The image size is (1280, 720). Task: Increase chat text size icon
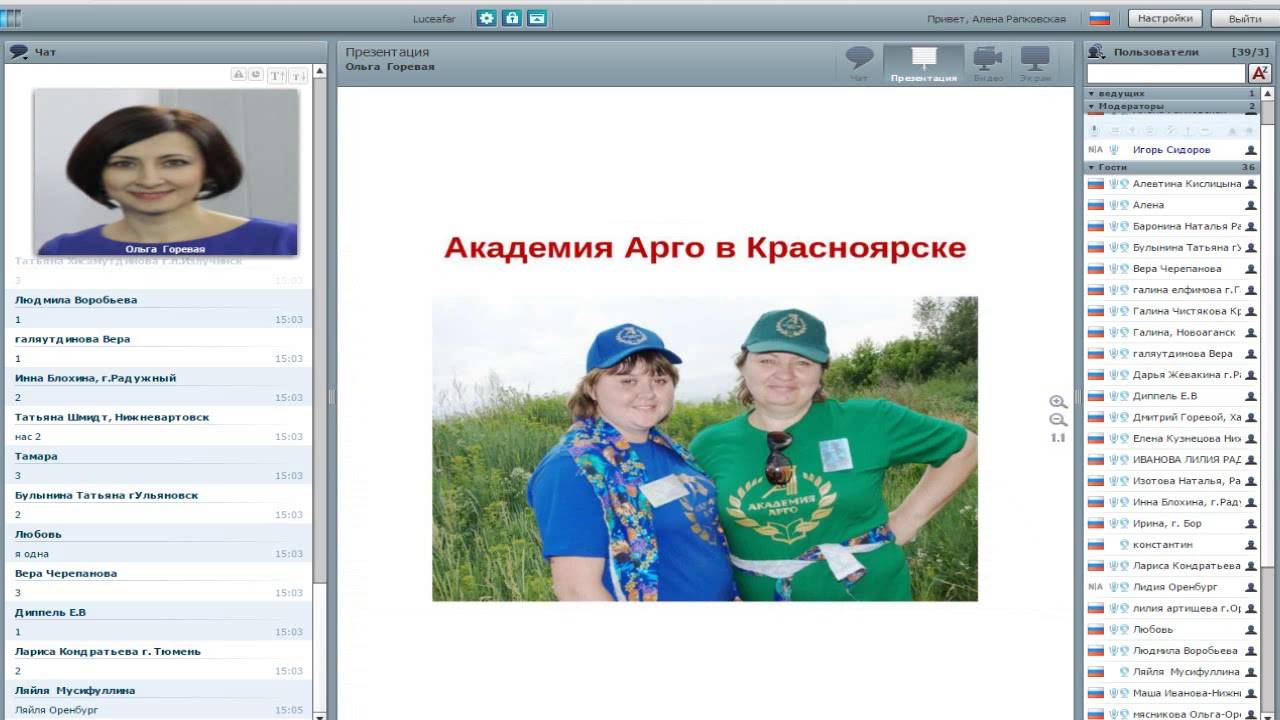click(278, 75)
